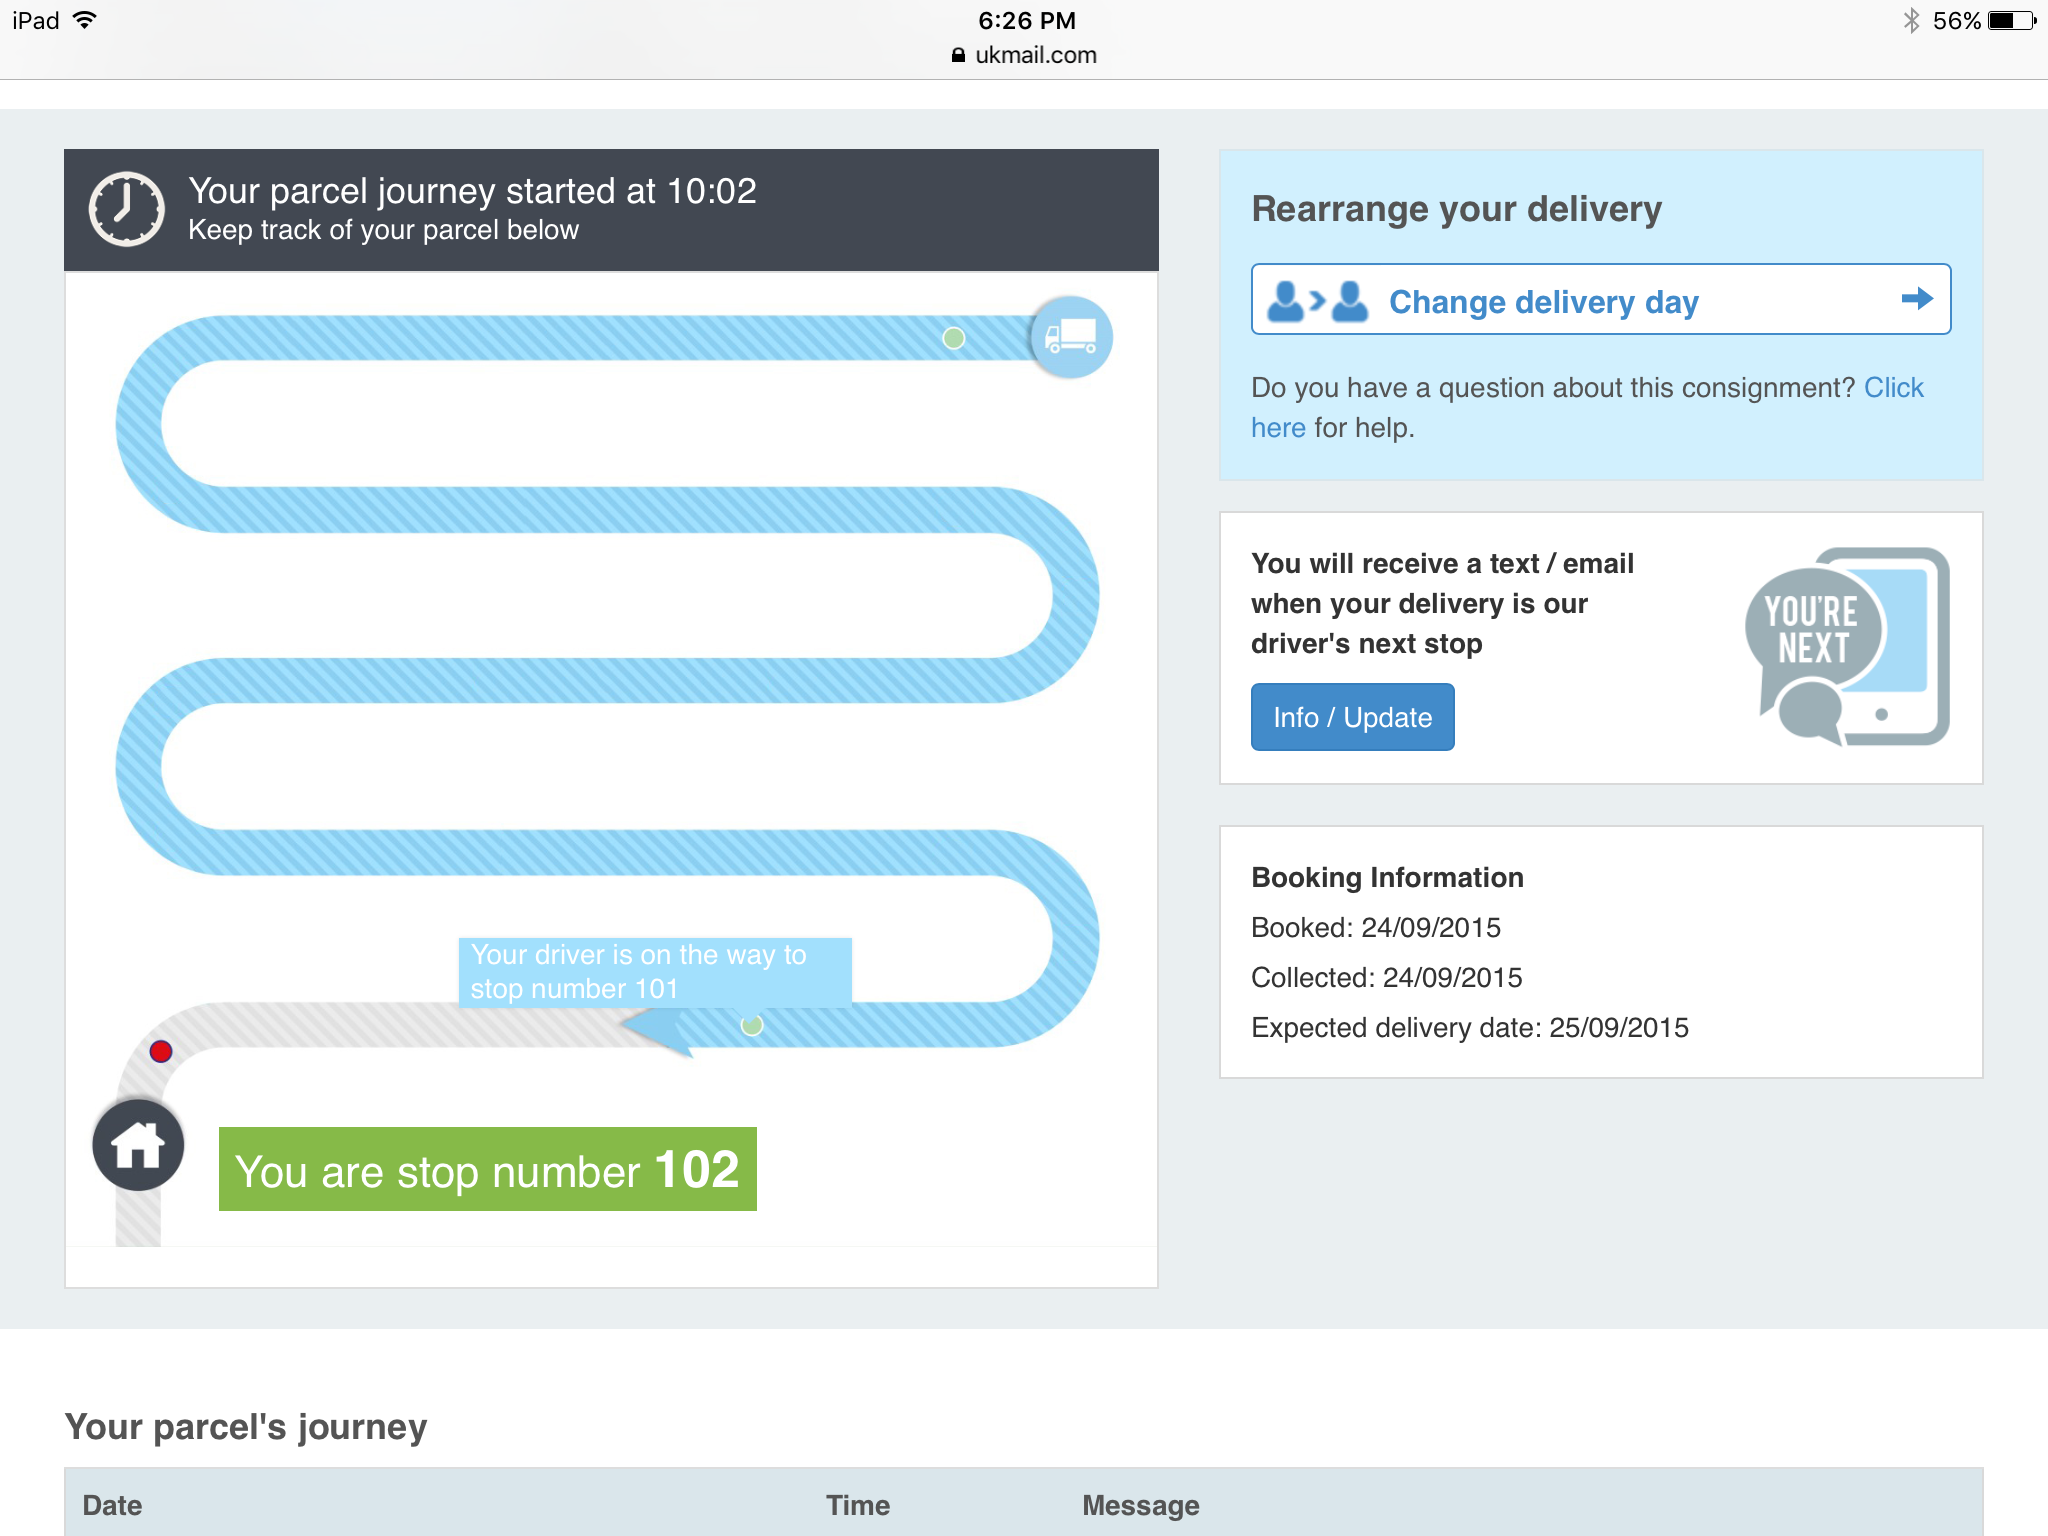Click the red stop marker dot
The width and height of the screenshot is (2048, 1536).
[x=161, y=1051]
